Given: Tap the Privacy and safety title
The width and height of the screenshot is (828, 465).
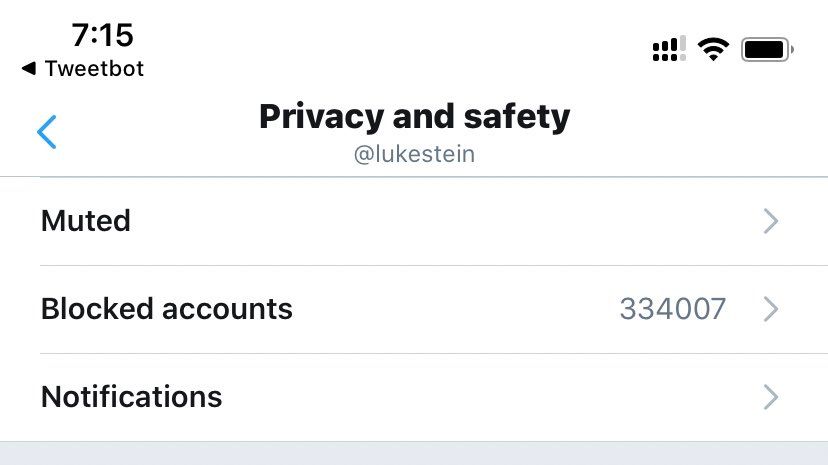Looking at the screenshot, I should pos(414,117).
